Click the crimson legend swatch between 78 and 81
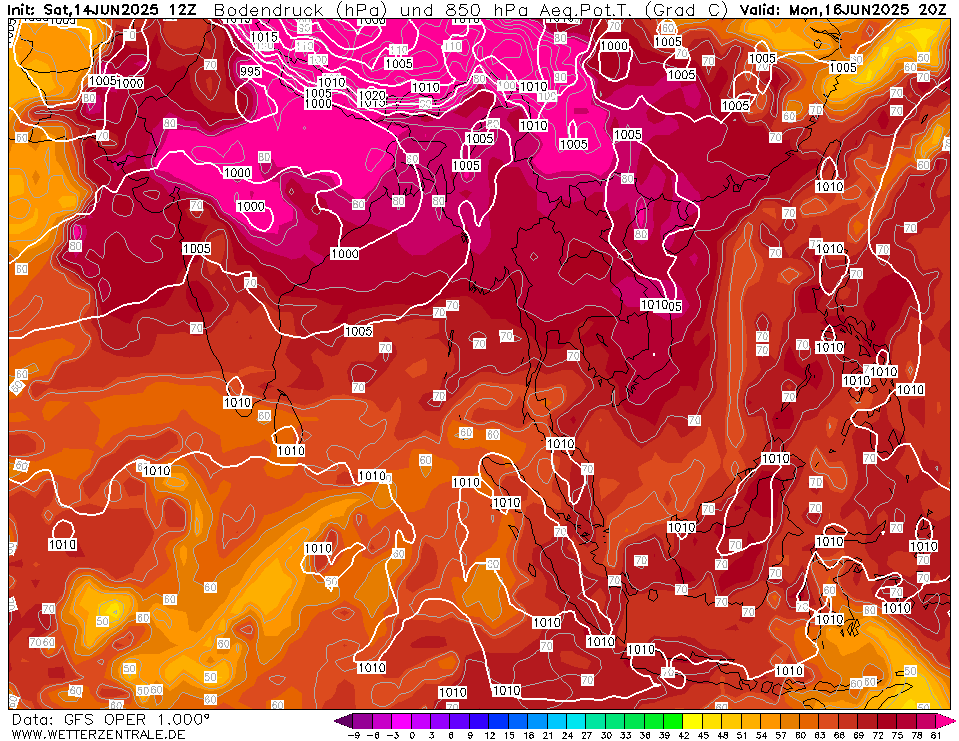 tap(926, 721)
